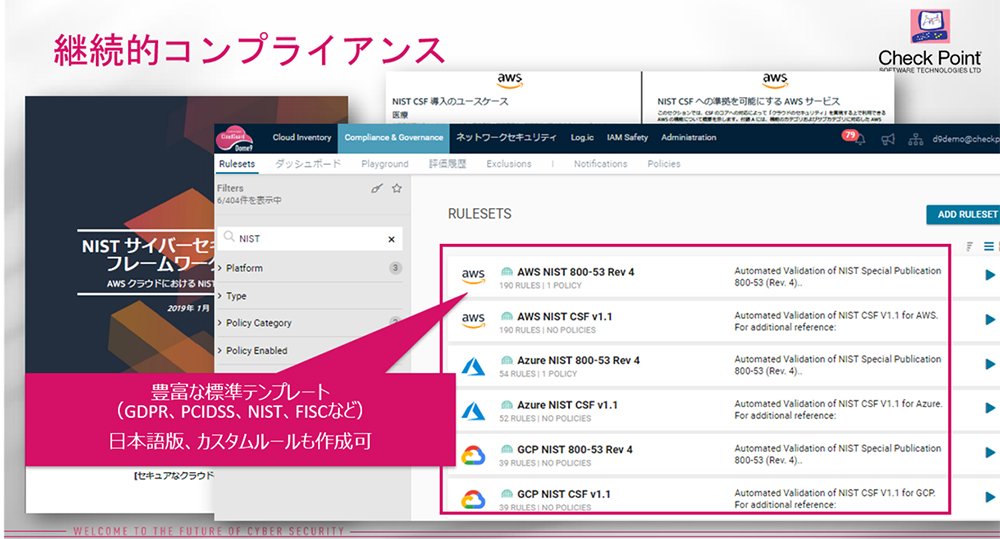Click '6/404件を表示中' filter count text
Screen dimensions: 1000x539
click(249, 200)
